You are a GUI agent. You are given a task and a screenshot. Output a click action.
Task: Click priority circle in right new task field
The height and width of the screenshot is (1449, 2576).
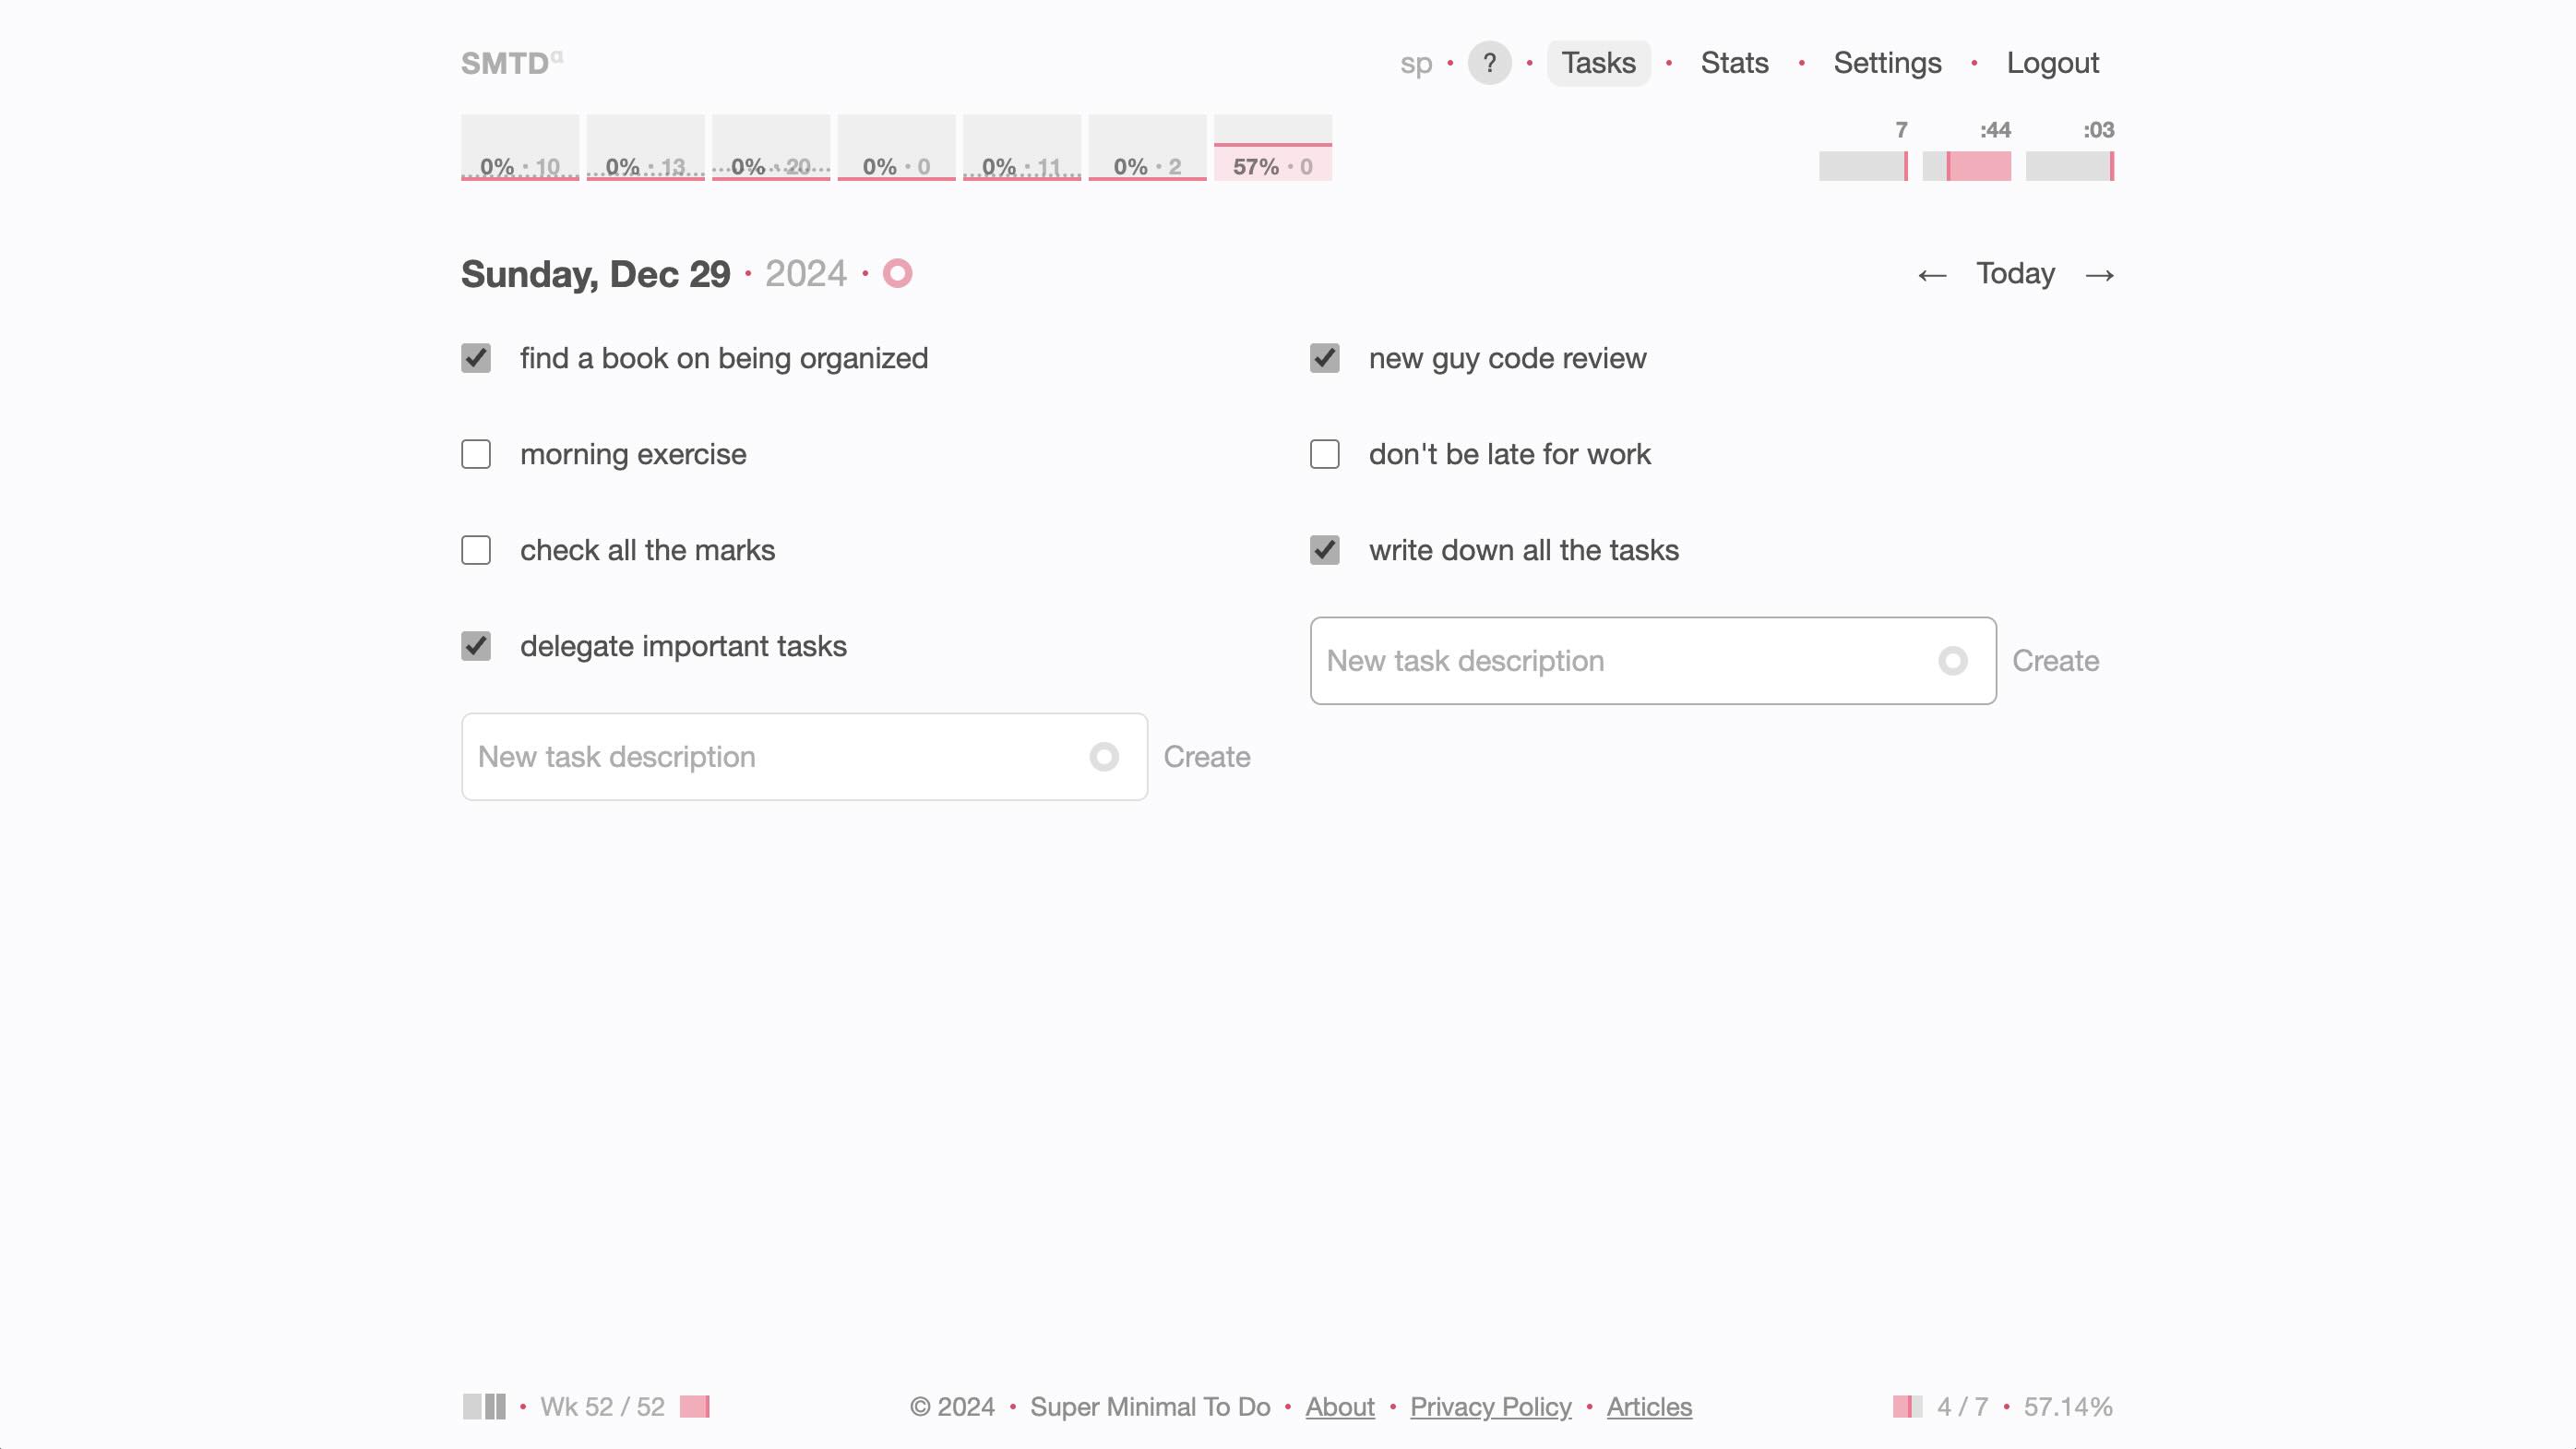pyautogui.click(x=1952, y=661)
